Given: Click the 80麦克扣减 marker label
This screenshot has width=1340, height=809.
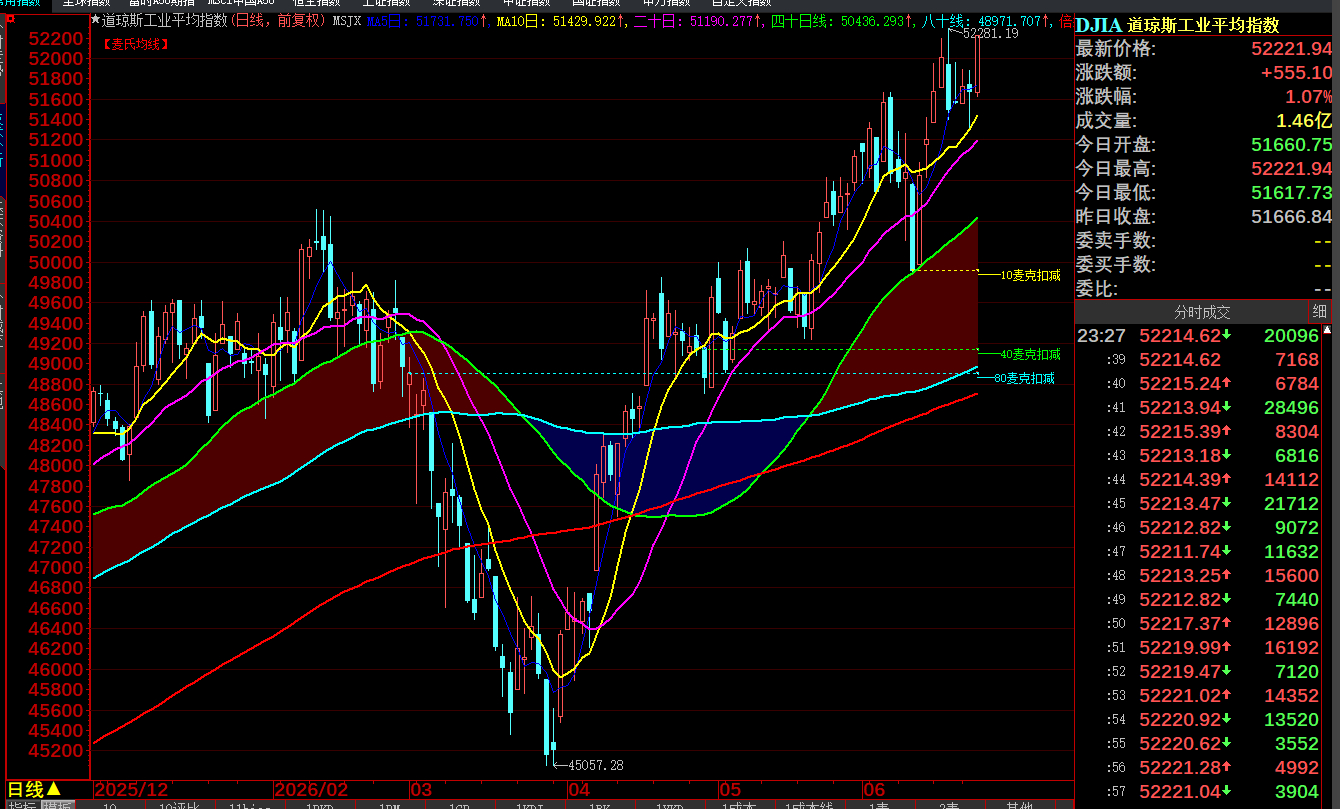Looking at the screenshot, I should 1024,378.
